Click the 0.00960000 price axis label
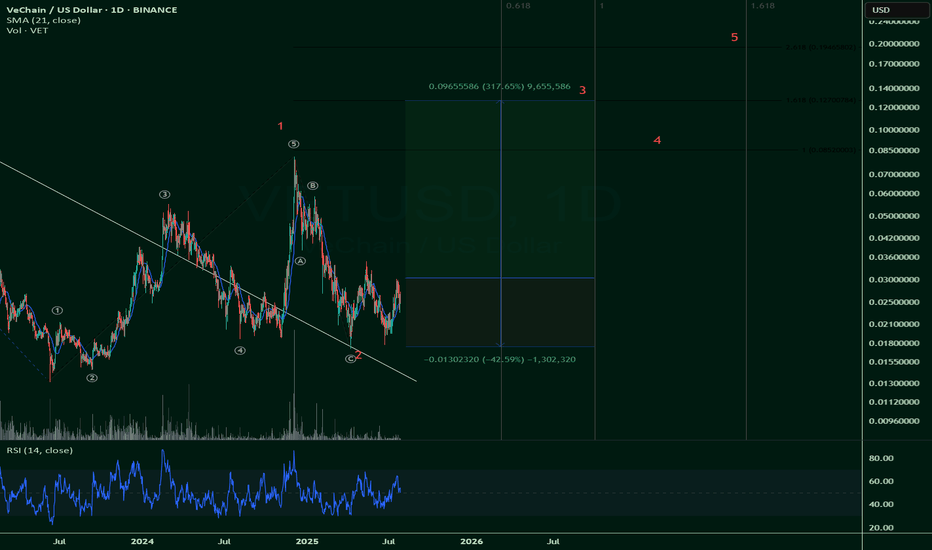Viewport: 932px width, 550px height. click(x=894, y=421)
